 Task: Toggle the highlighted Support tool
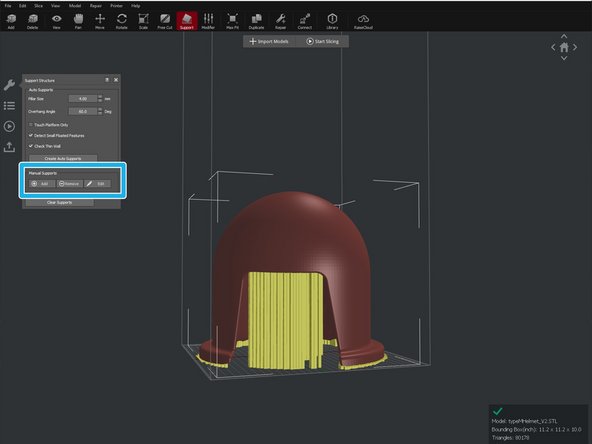187,21
